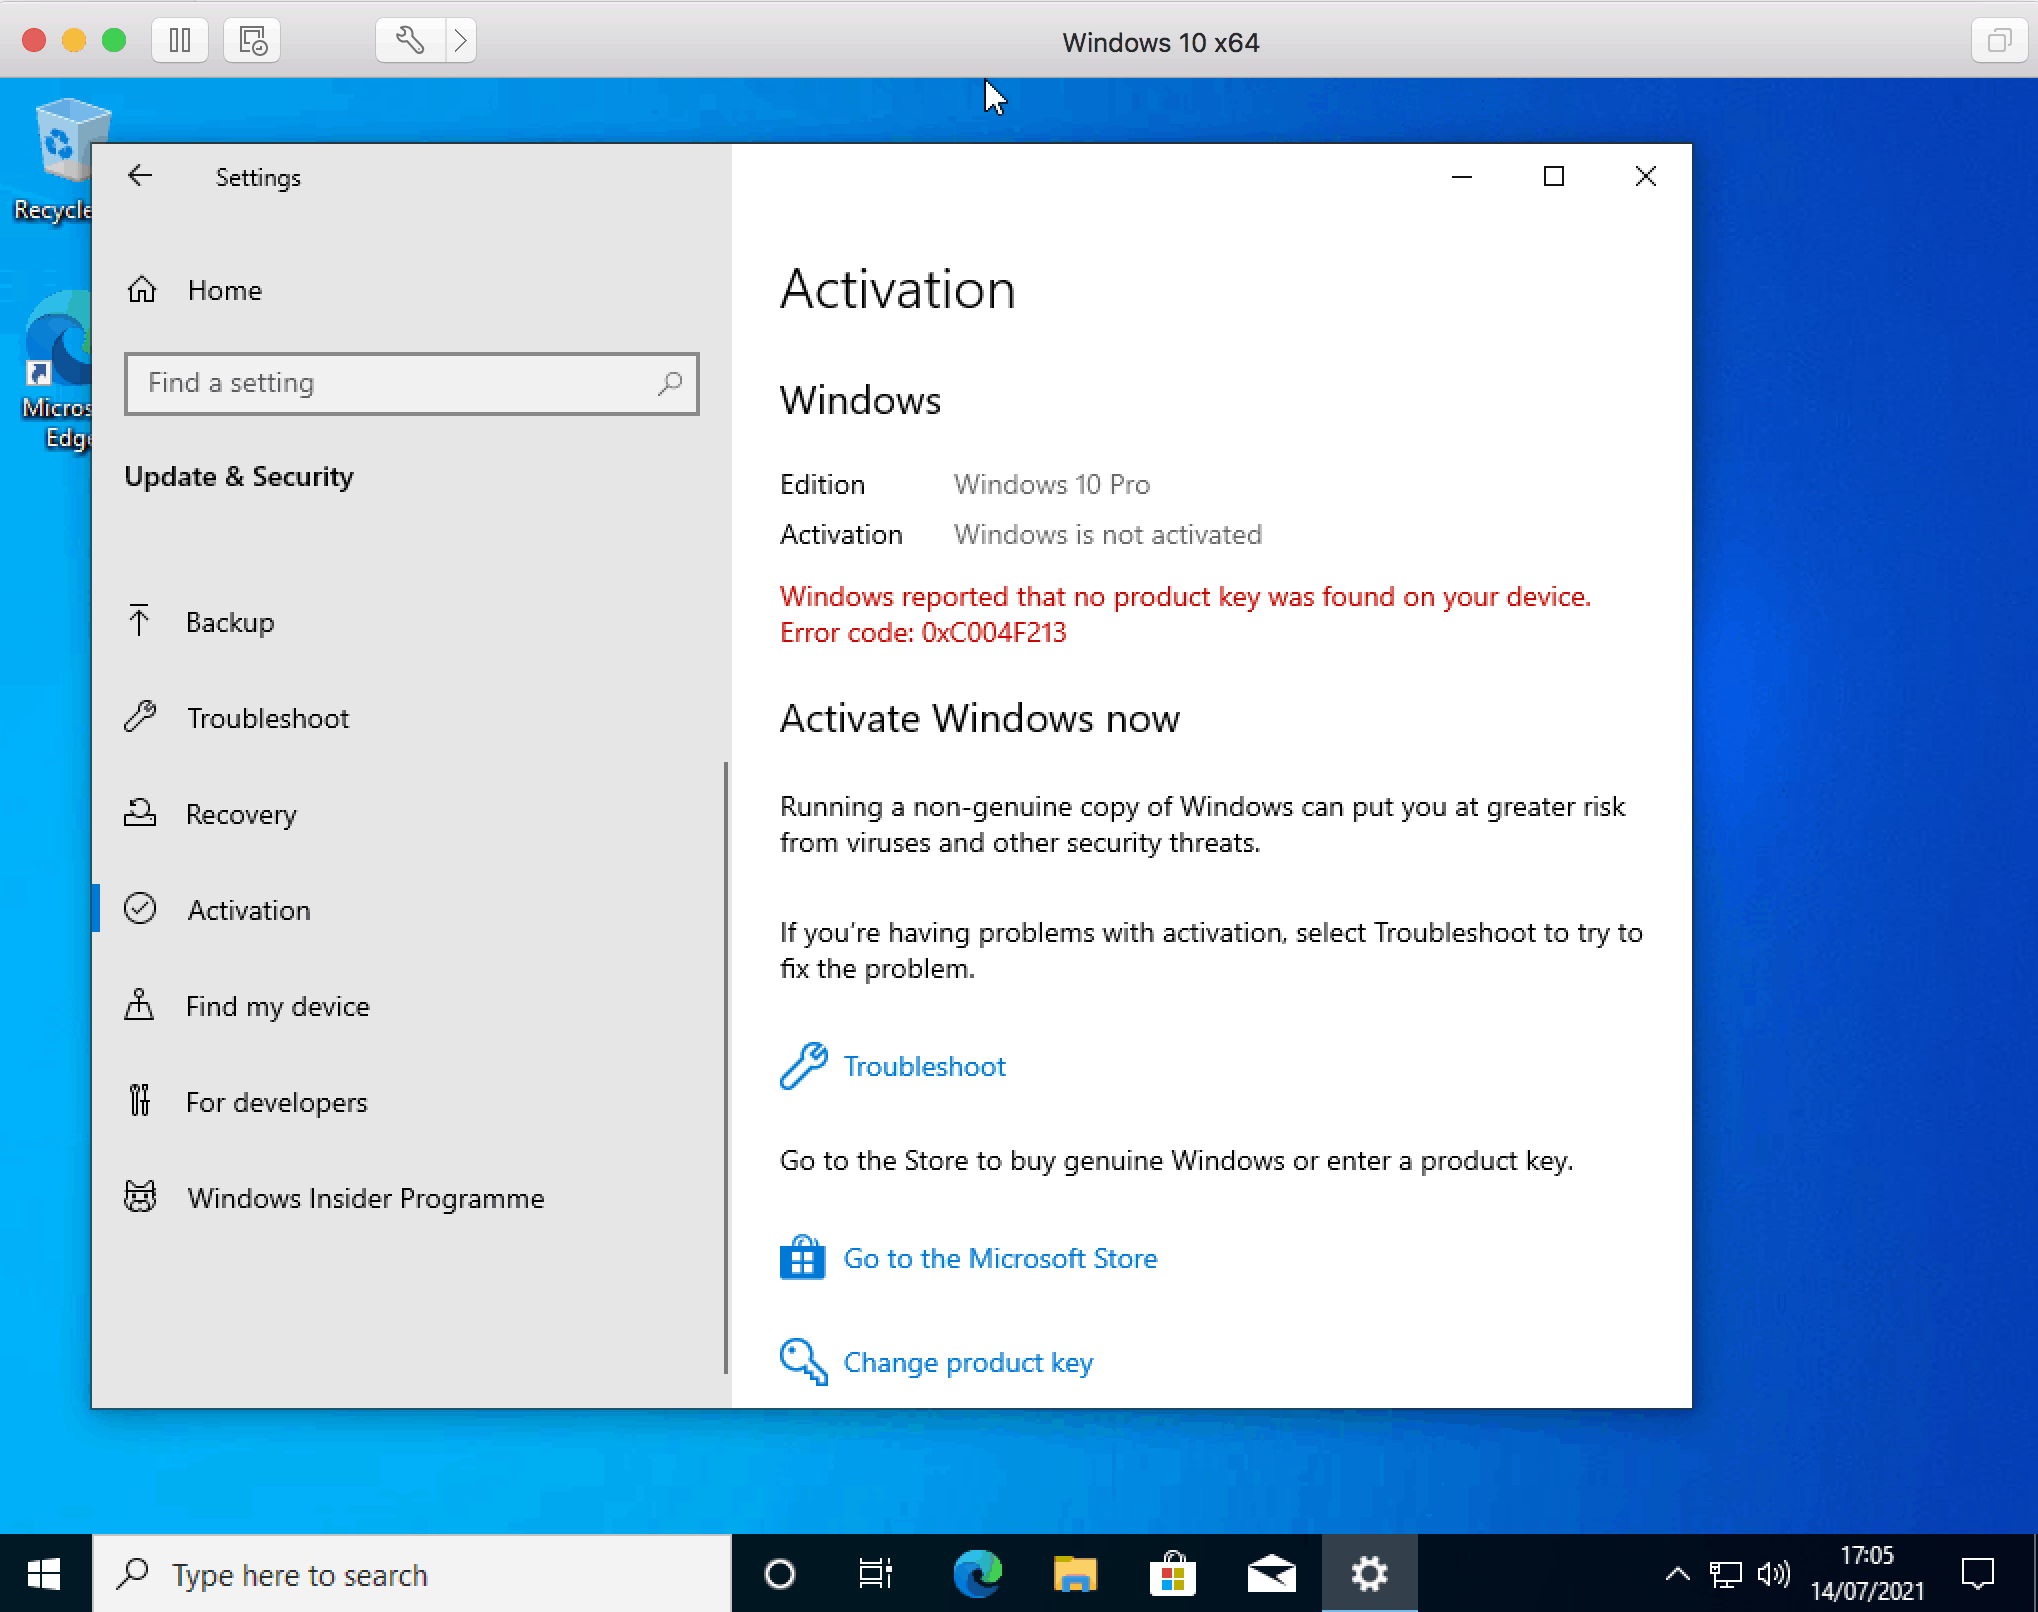Click the key icon beside Change product key
This screenshot has width=2038, height=1612.
pos(803,1362)
